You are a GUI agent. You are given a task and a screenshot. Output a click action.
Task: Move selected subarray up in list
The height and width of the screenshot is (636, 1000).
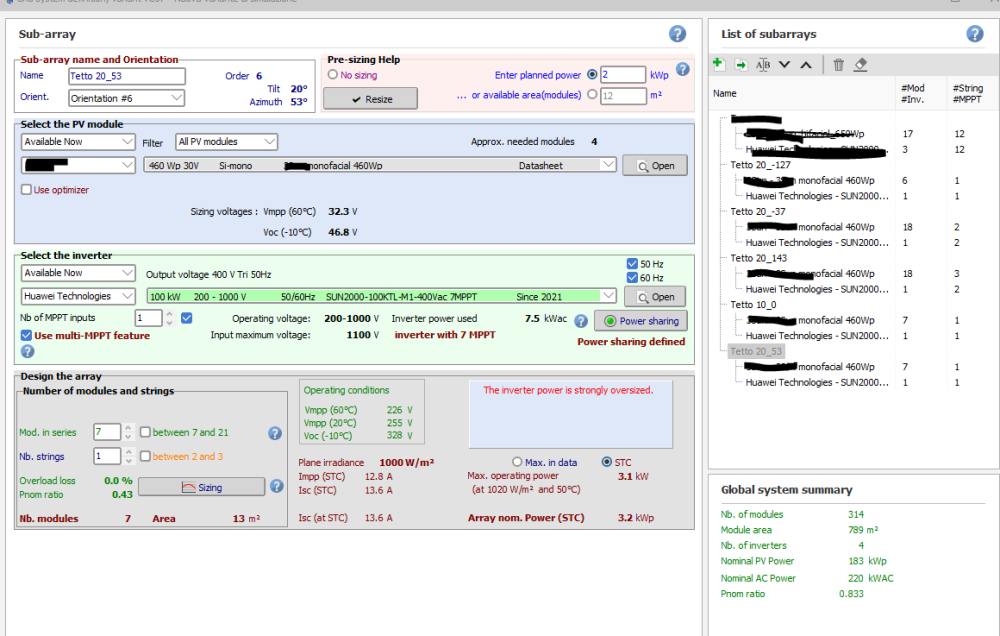click(x=806, y=64)
